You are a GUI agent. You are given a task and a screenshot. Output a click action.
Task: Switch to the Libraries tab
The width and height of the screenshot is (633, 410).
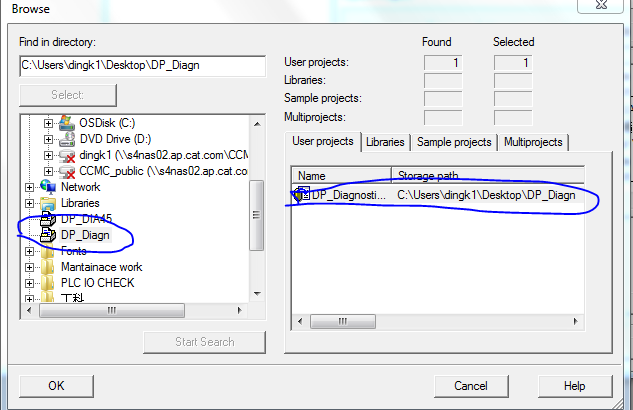[385, 142]
